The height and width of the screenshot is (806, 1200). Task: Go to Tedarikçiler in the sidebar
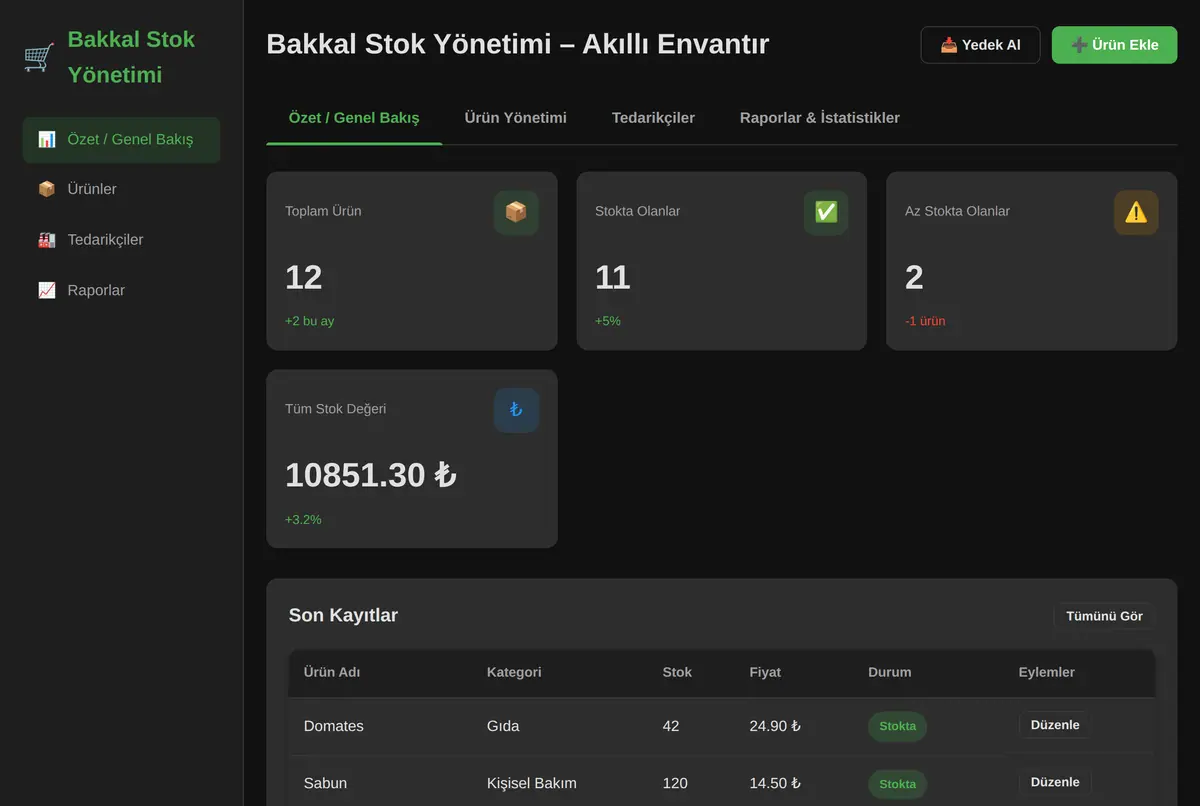click(x=121, y=240)
